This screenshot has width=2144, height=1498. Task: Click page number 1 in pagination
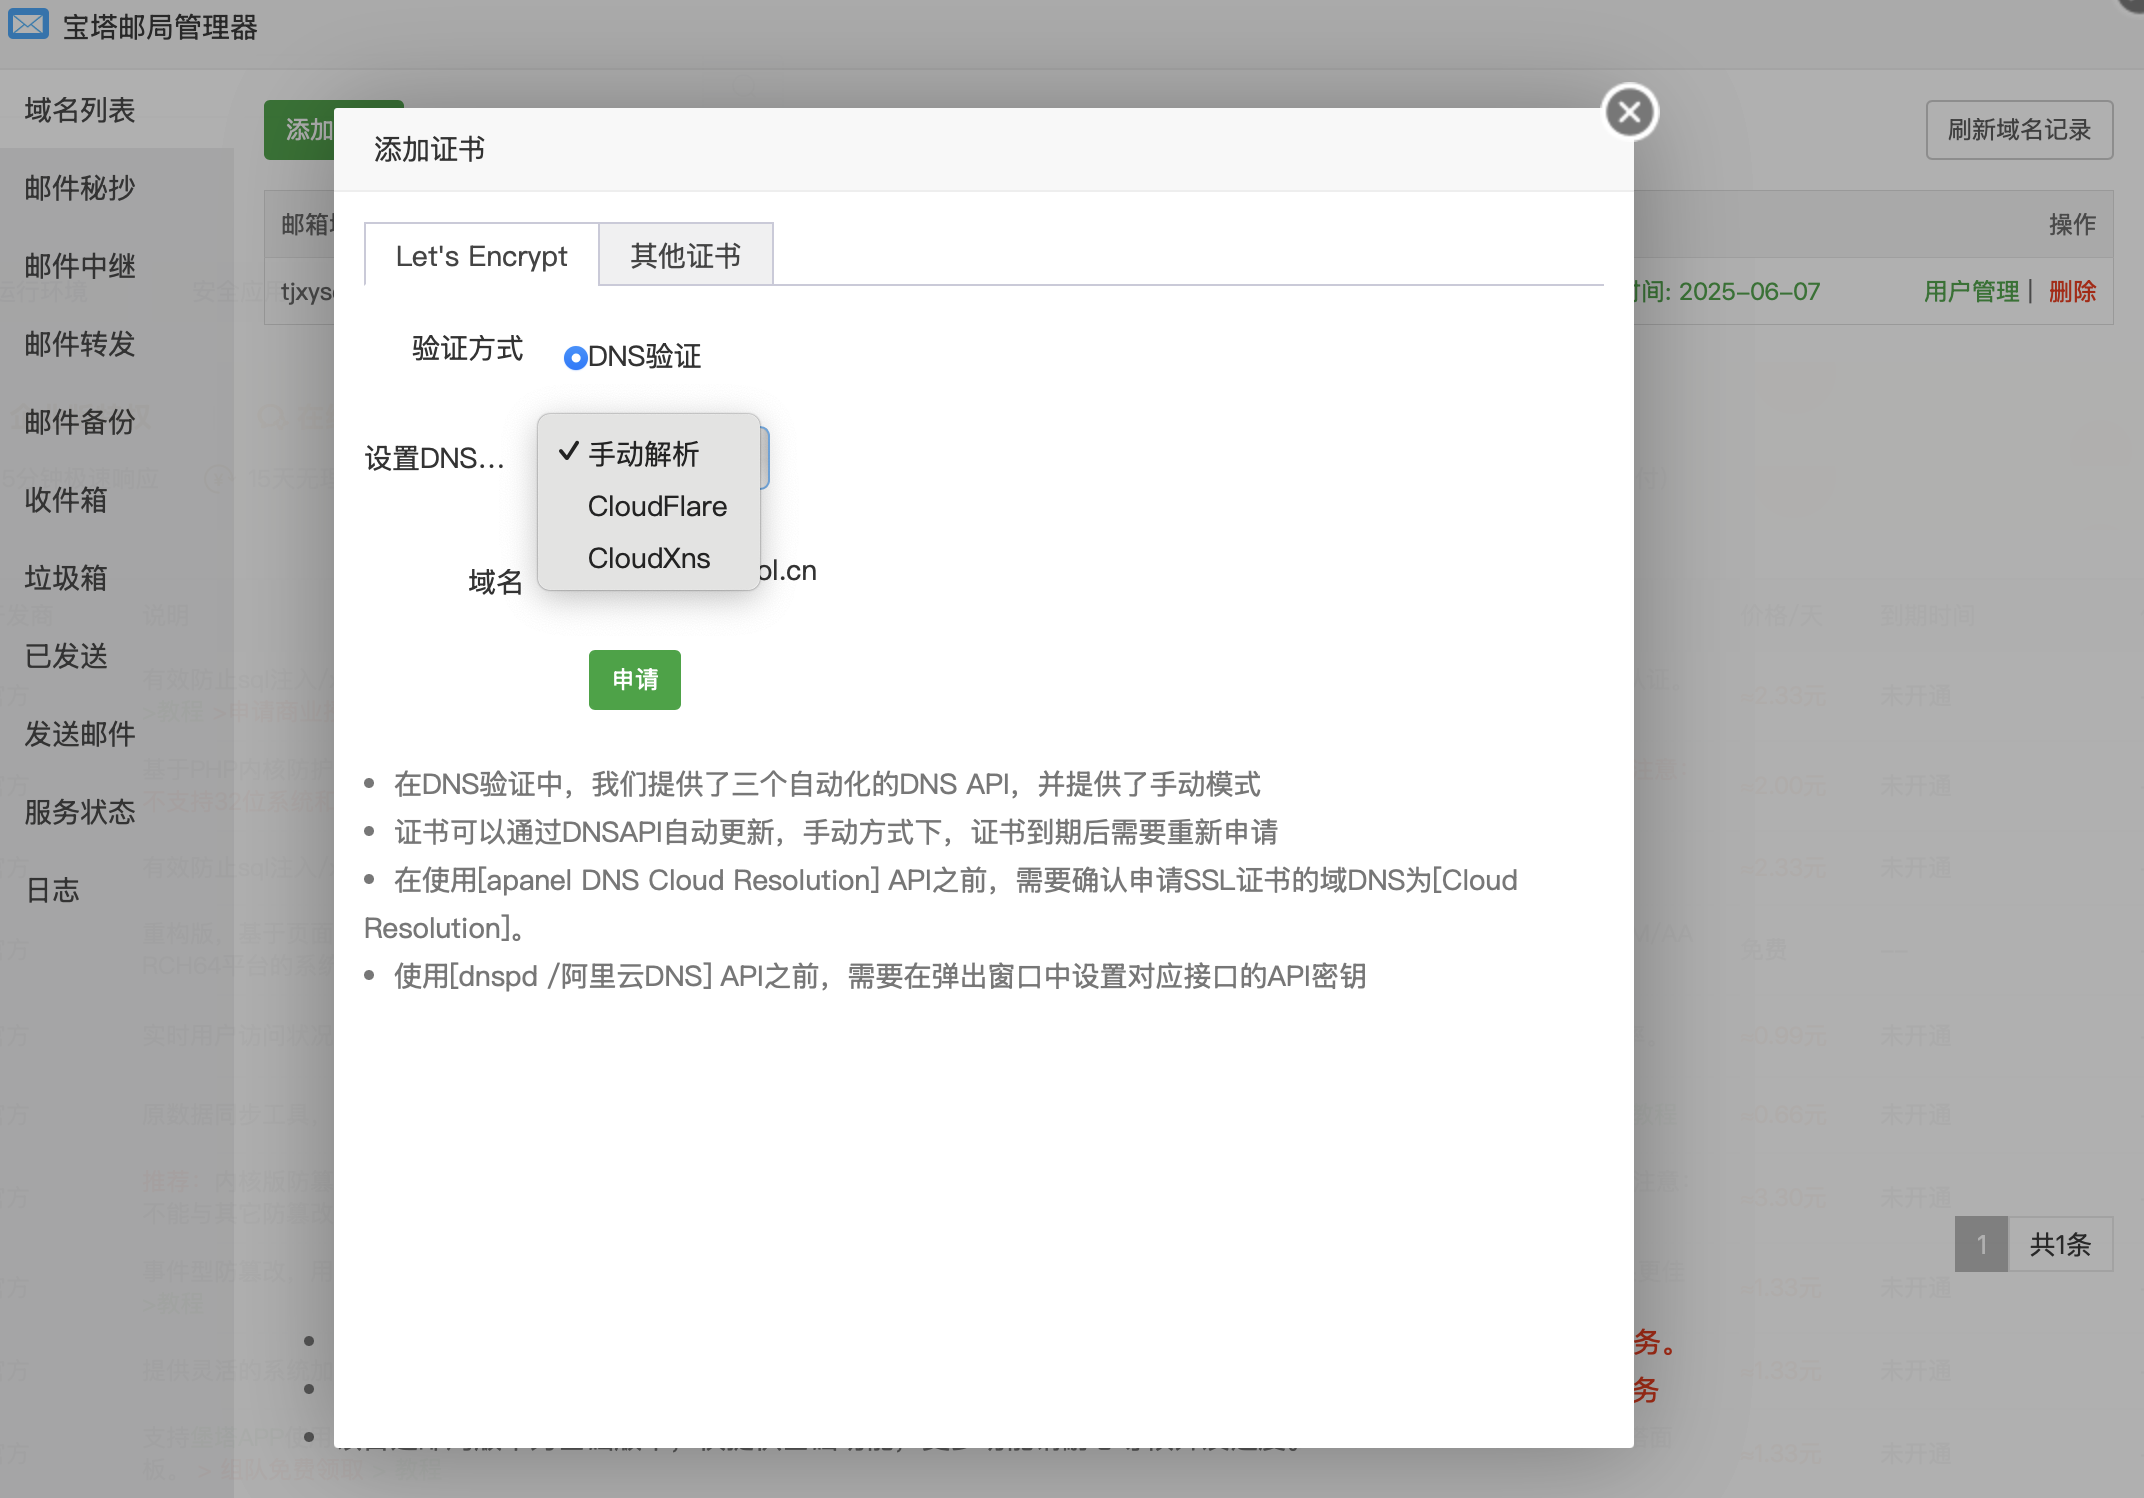(x=1981, y=1244)
